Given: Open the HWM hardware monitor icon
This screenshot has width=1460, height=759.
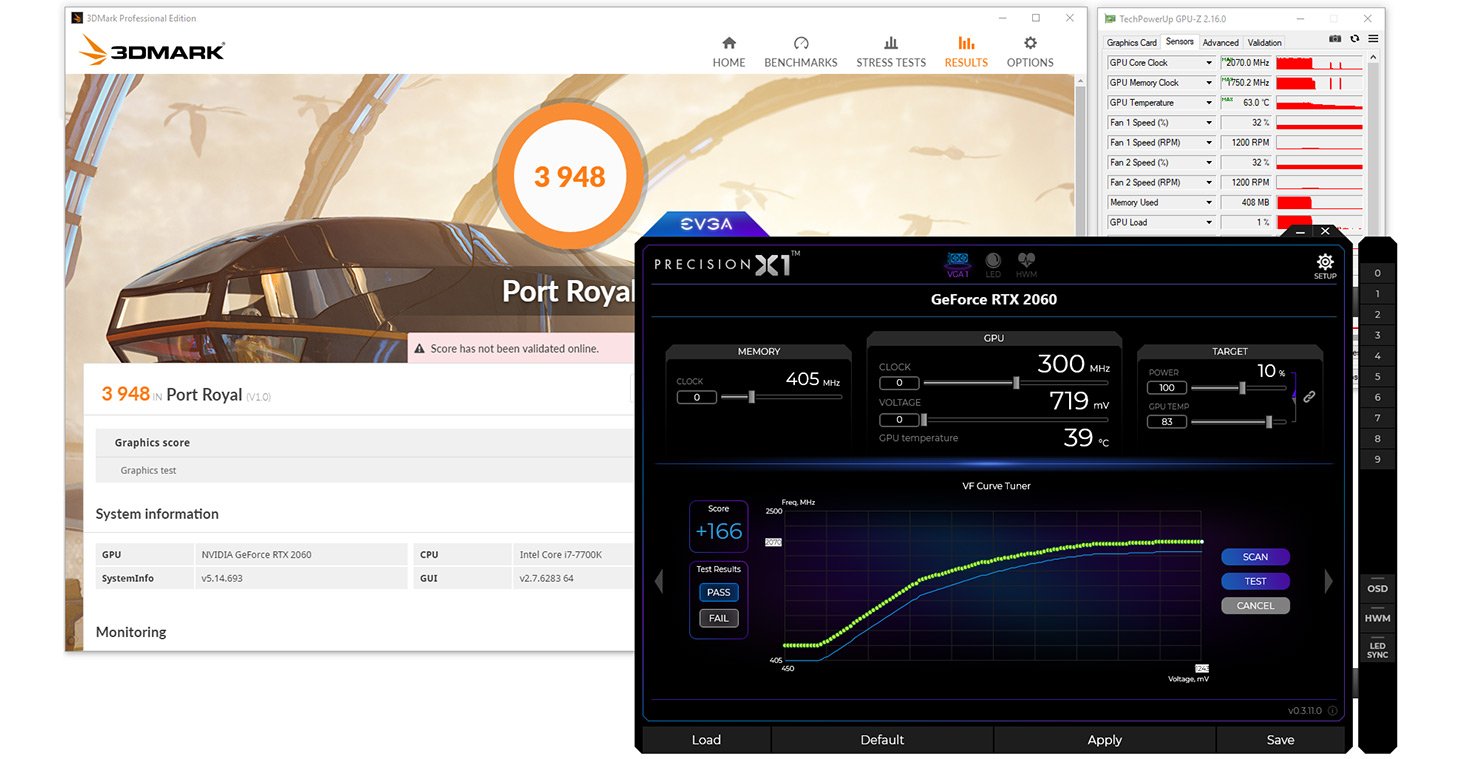Looking at the screenshot, I should pyautogui.click(x=1026, y=264).
